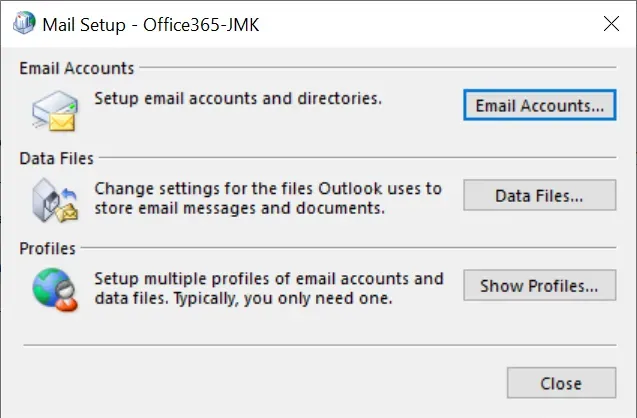The height and width of the screenshot is (418, 637).
Task: Open the Data Files settings
Action: point(539,195)
